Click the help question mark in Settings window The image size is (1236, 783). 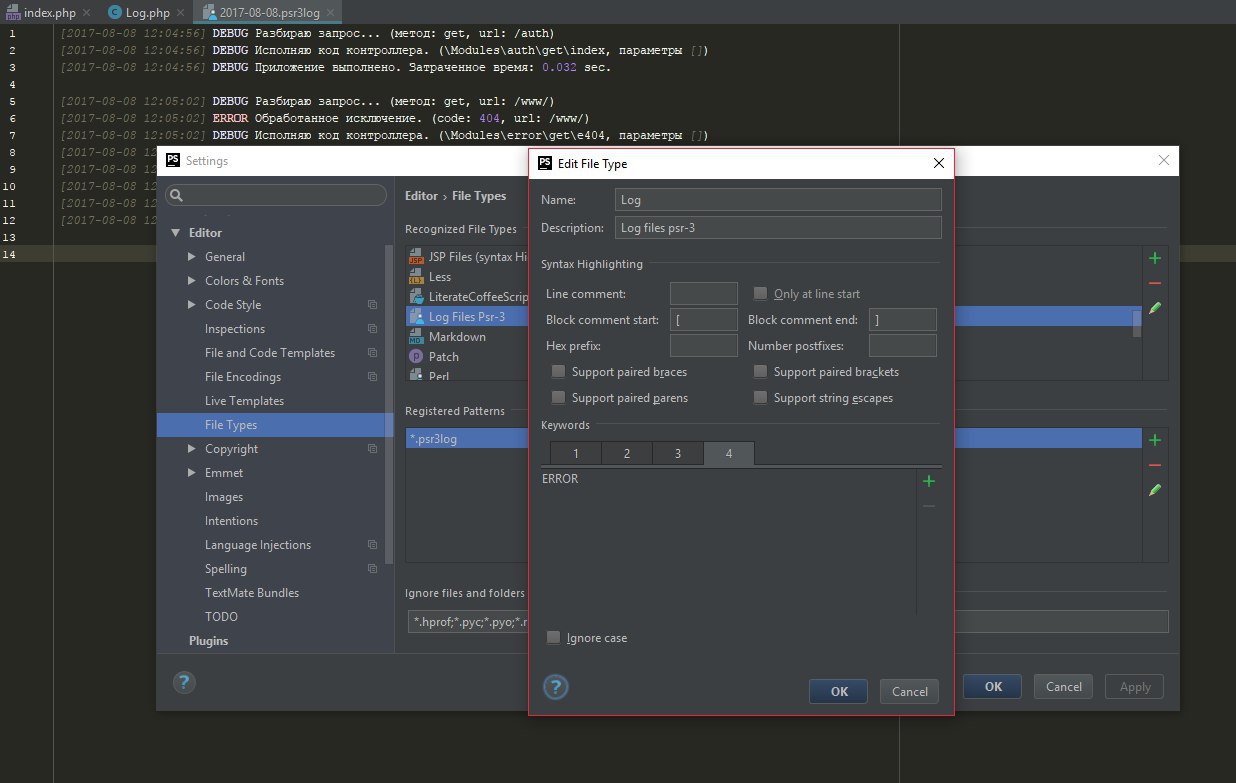[x=184, y=683]
